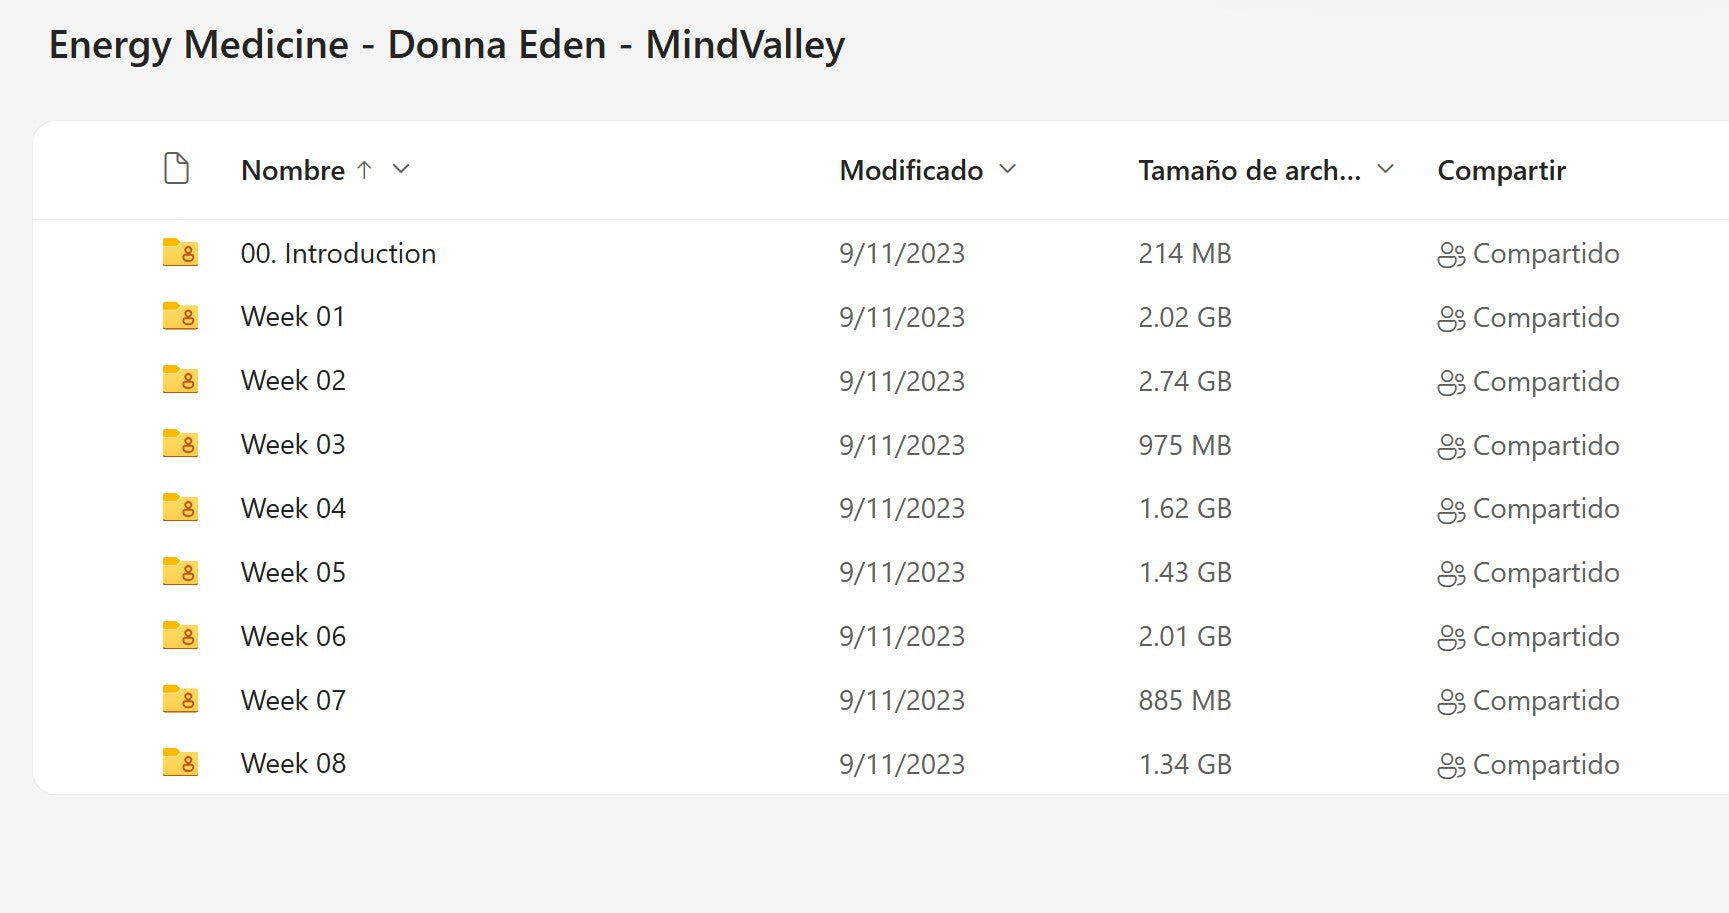Click the Compartir column header

point(1501,170)
